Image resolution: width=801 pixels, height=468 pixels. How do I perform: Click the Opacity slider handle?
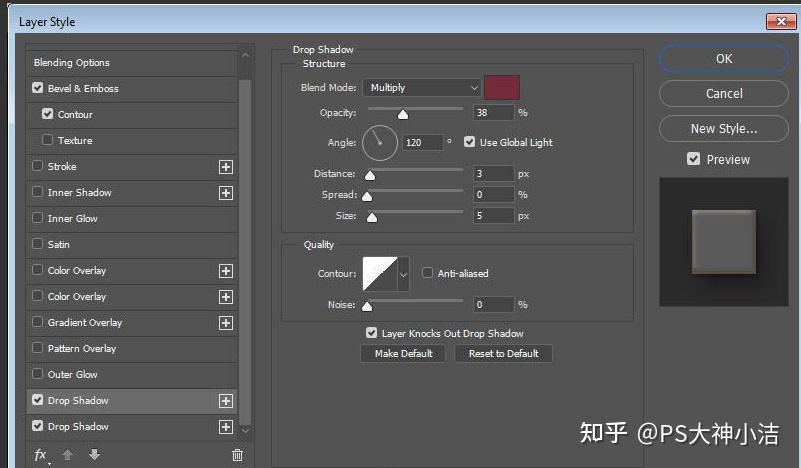coord(403,114)
